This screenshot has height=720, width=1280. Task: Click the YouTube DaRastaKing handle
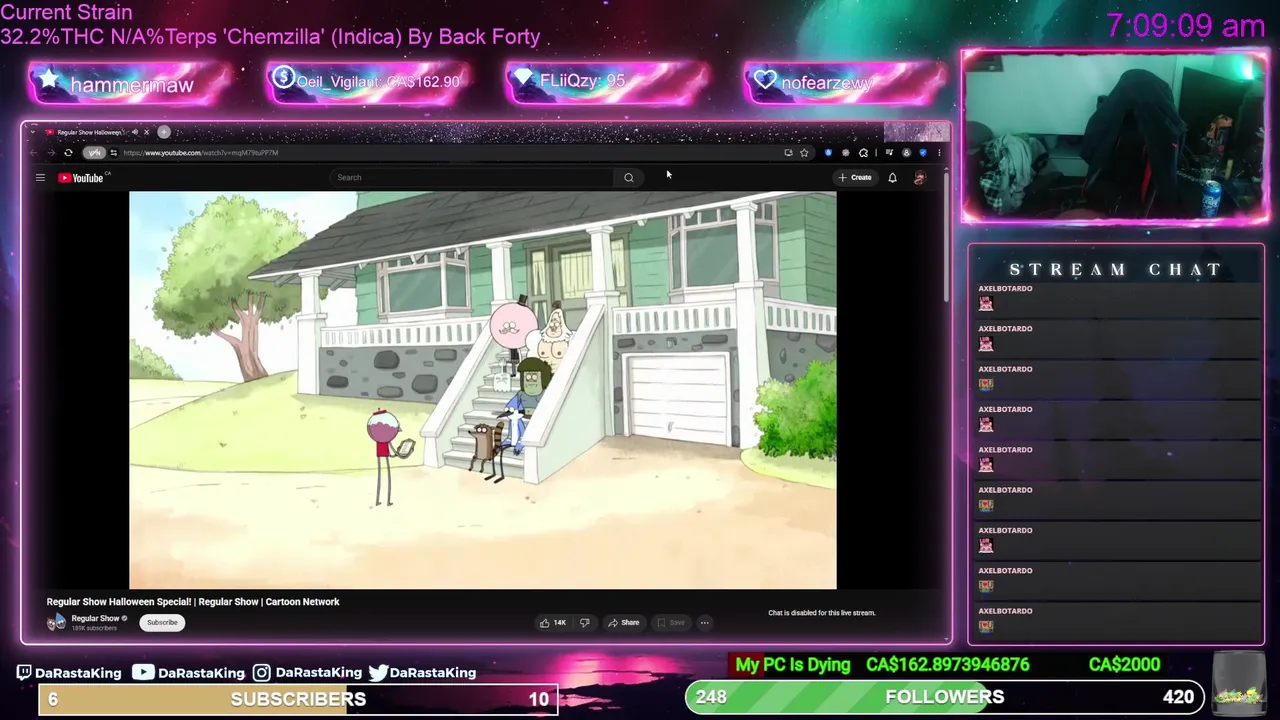tap(189, 673)
